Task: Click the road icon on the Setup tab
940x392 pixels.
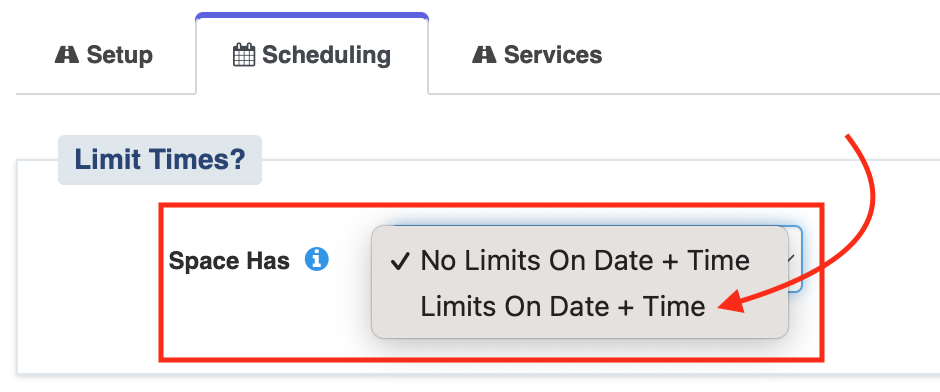Action: click(x=67, y=55)
